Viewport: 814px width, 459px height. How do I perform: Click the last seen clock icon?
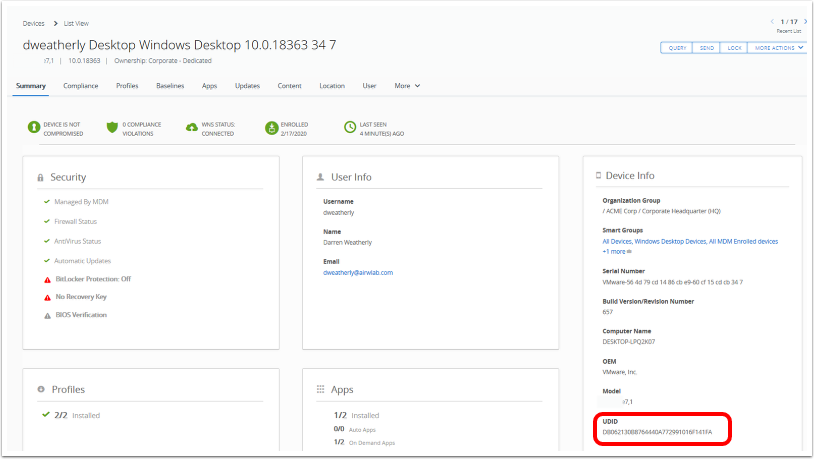coord(350,127)
